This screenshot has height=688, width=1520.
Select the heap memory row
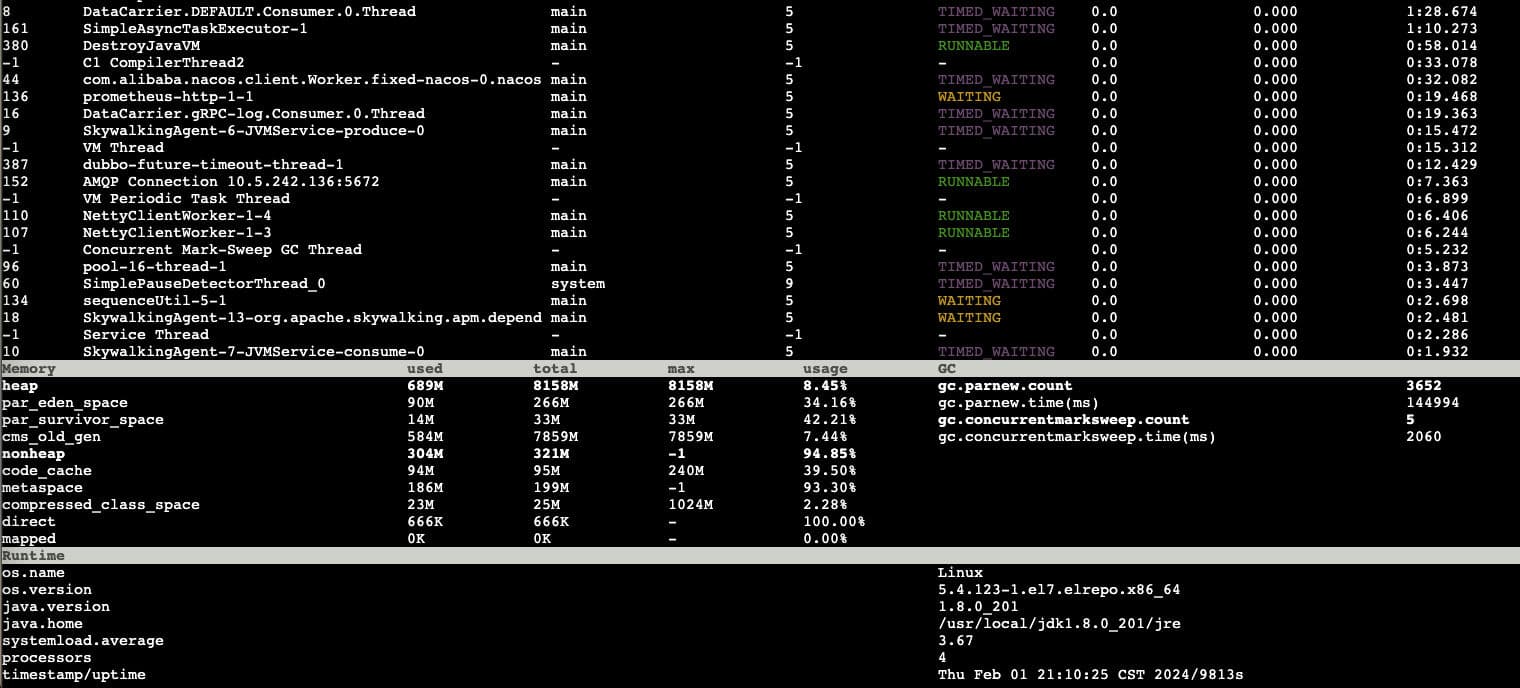point(22,385)
